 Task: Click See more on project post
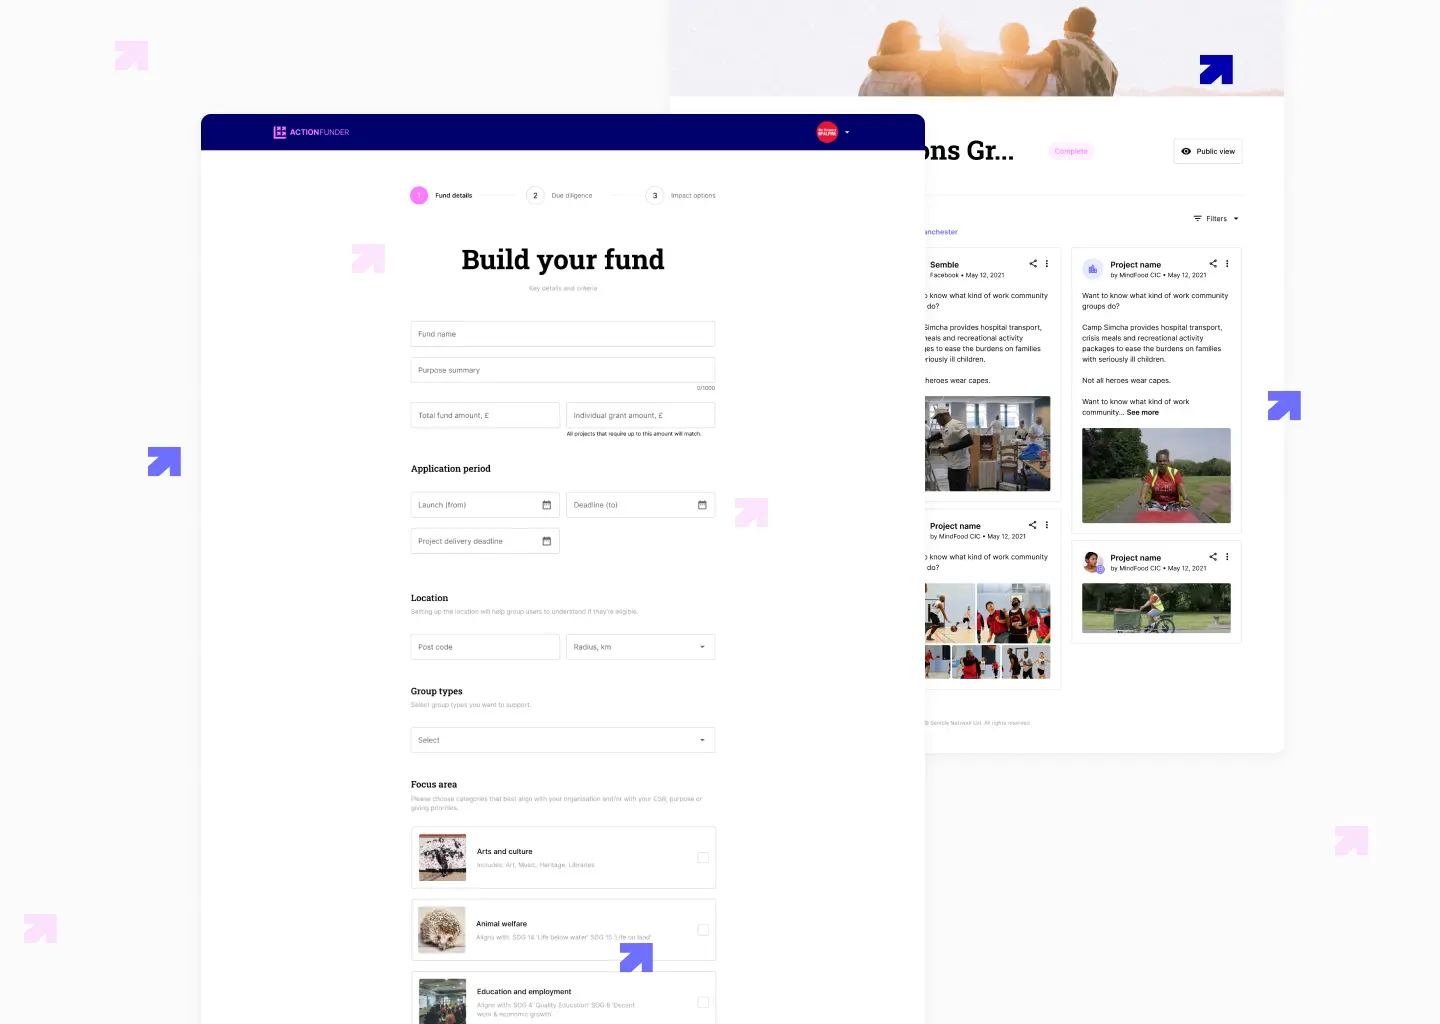1143,412
